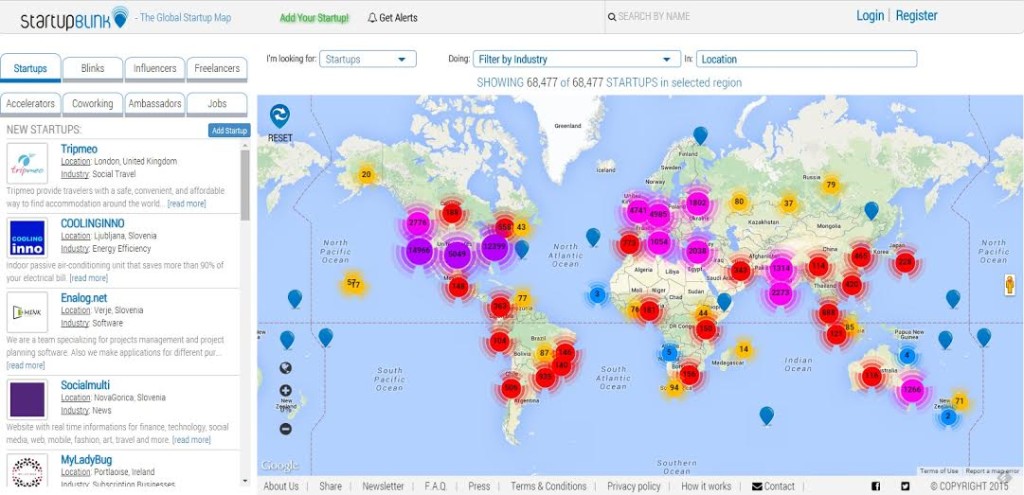The image size is (1024, 495).
Task: Select the Coworking tab
Action: (x=93, y=103)
